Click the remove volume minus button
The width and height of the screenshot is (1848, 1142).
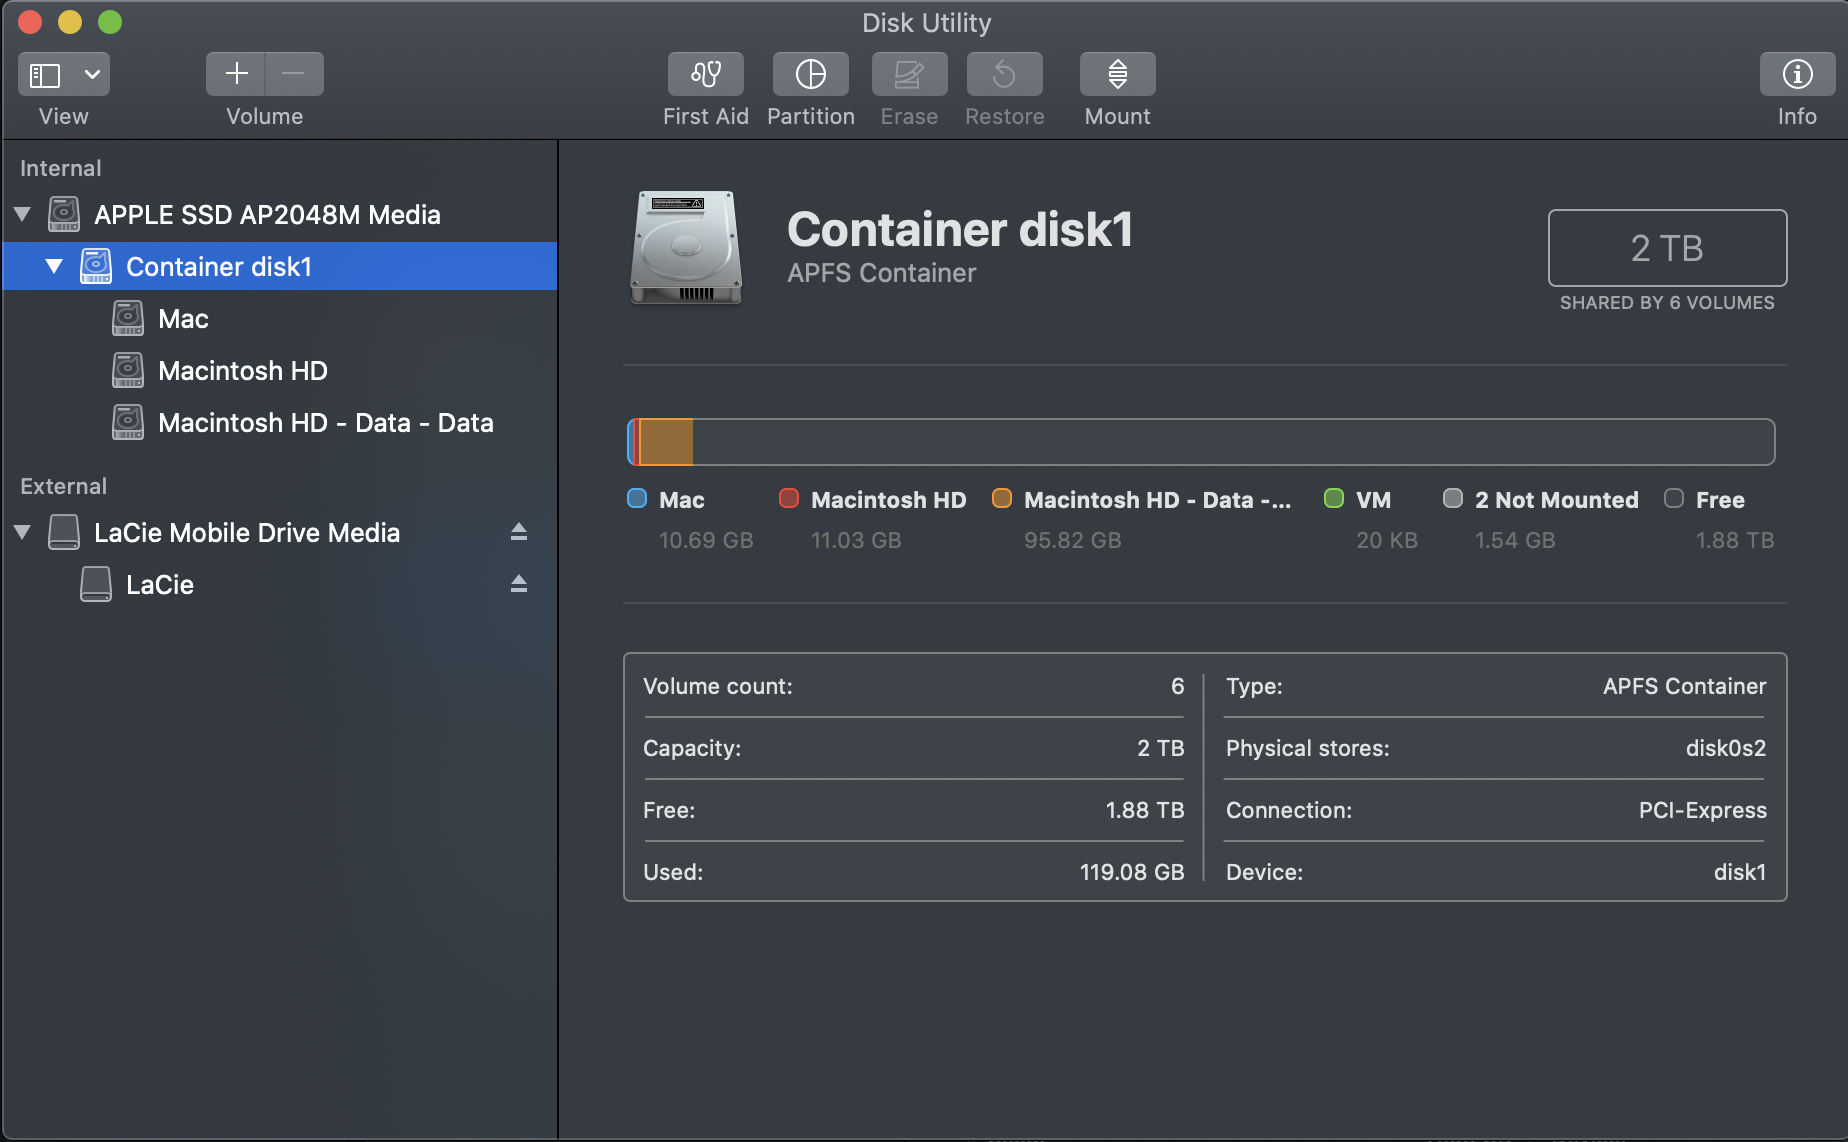pyautogui.click(x=294, y=75)
